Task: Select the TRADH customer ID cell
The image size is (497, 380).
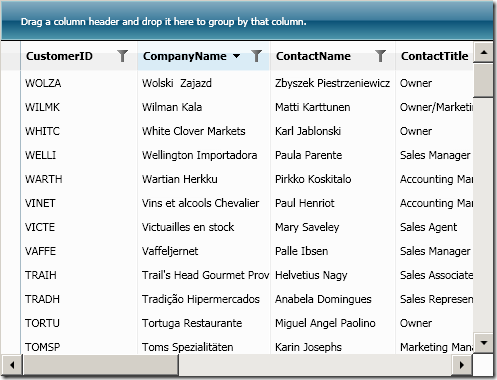Action: click(x=79, y=299)
